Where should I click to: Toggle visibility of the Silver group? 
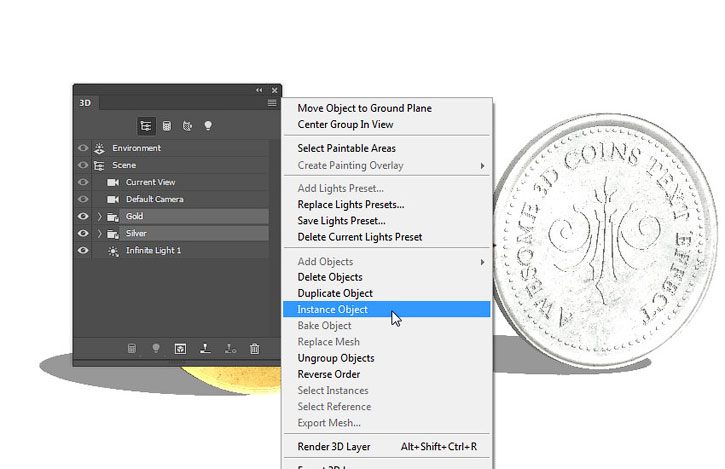tap(83, 233)
